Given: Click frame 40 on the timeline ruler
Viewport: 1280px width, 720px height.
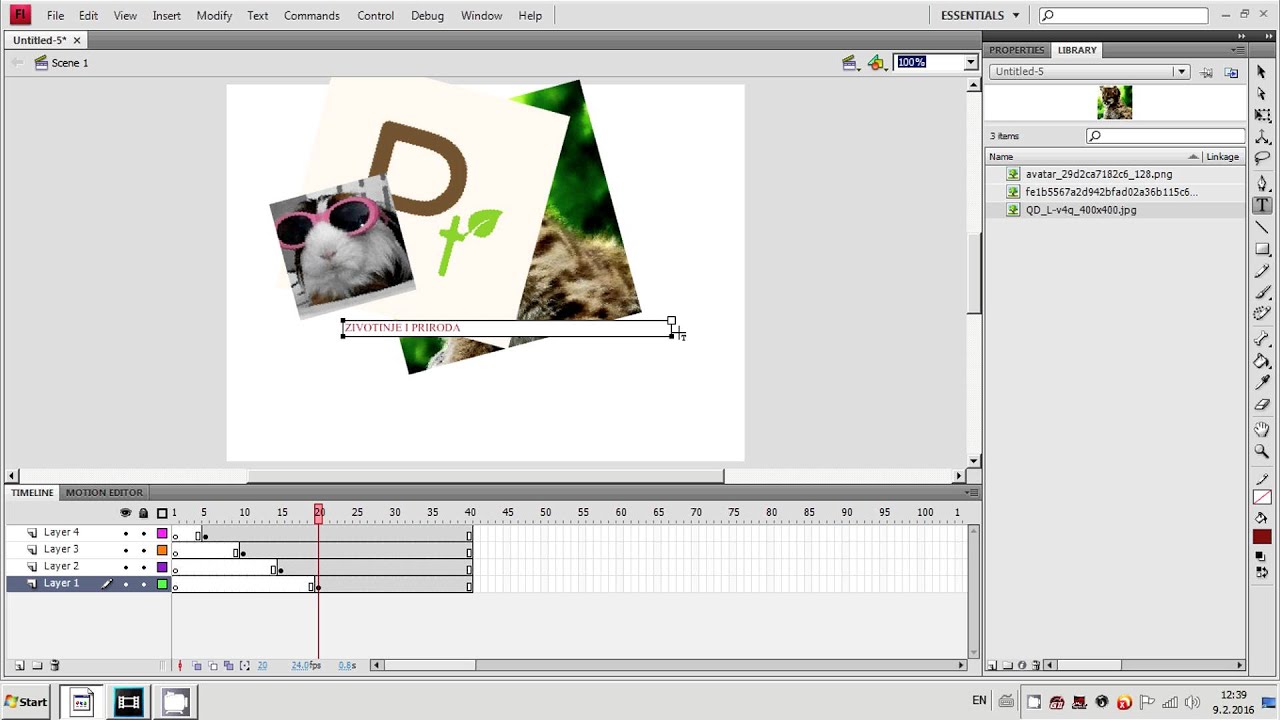Looking at the screenshot, I should [x=470, y=513].
